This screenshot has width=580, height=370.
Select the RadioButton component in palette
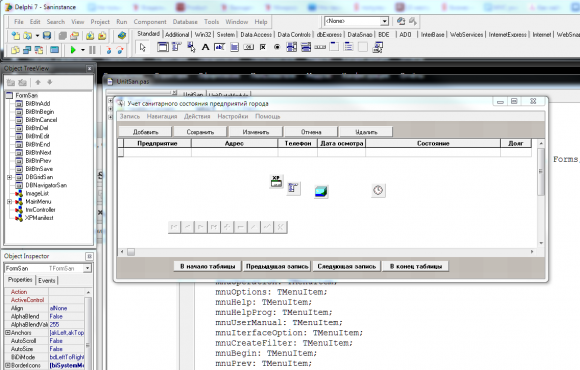277,47
